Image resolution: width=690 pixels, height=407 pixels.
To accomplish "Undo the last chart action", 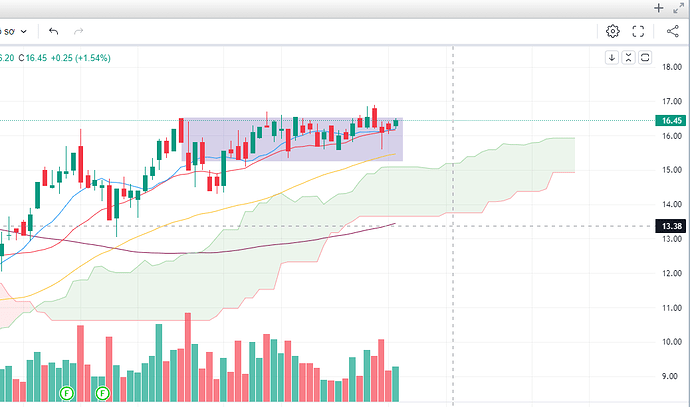I will (52, 32).
